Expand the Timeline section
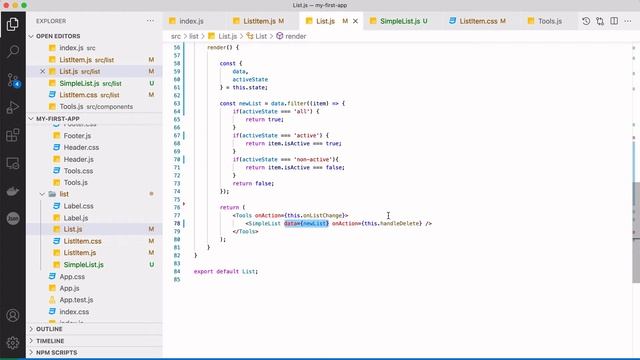 click(x=50, y=341)
